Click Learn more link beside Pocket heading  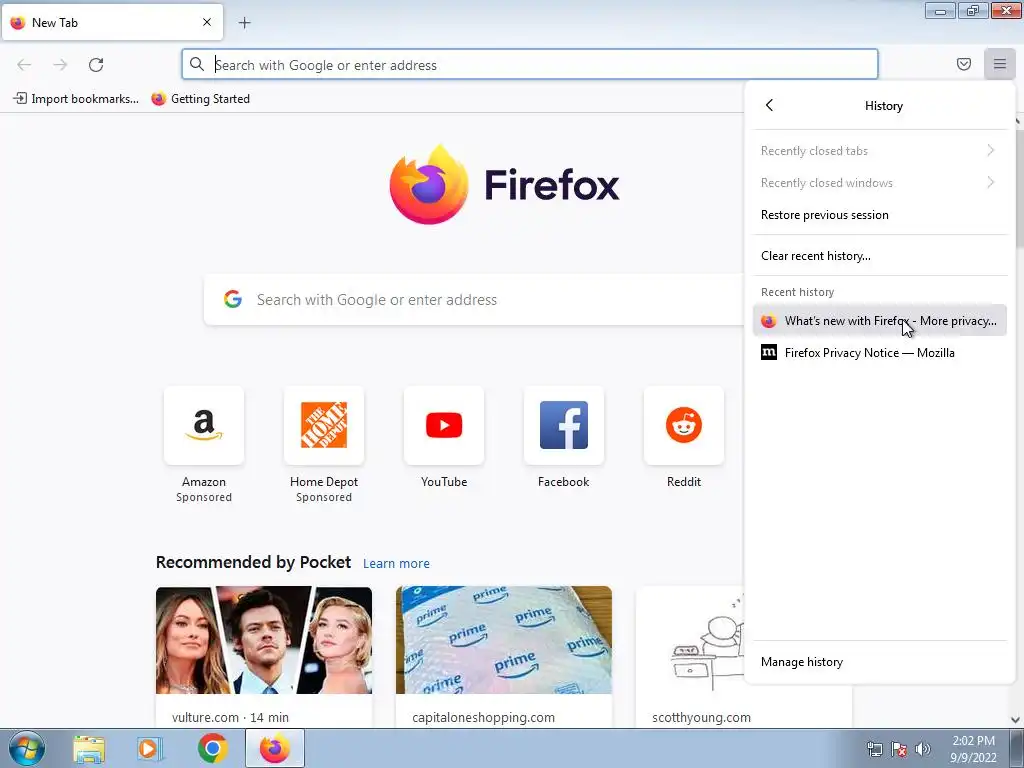pyautogui.click(x=396, y=563)
